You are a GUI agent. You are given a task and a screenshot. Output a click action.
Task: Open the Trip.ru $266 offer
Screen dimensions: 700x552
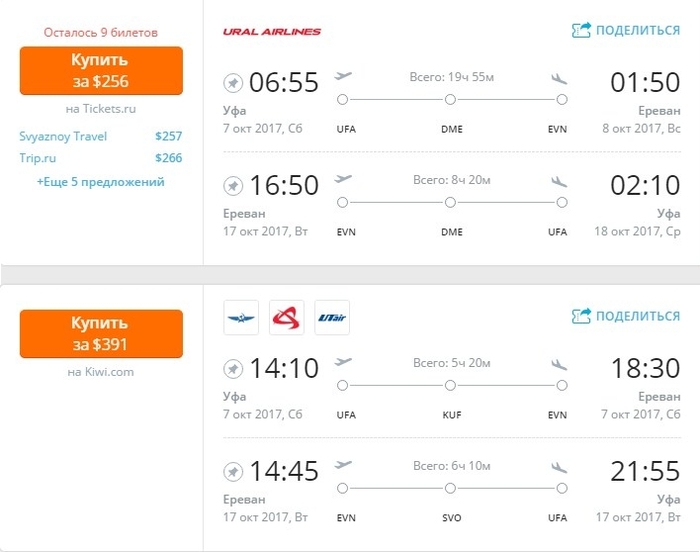(40, 157)
